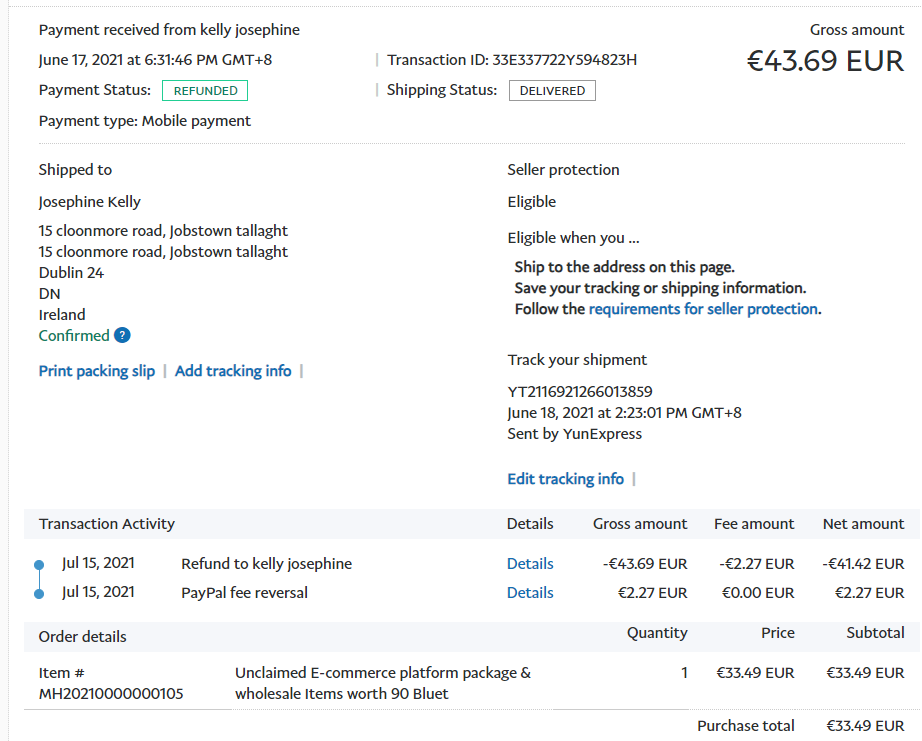Open Details for Refund to kelly josephine
Screen dimensions: 922x741
(x=530, y=564)
